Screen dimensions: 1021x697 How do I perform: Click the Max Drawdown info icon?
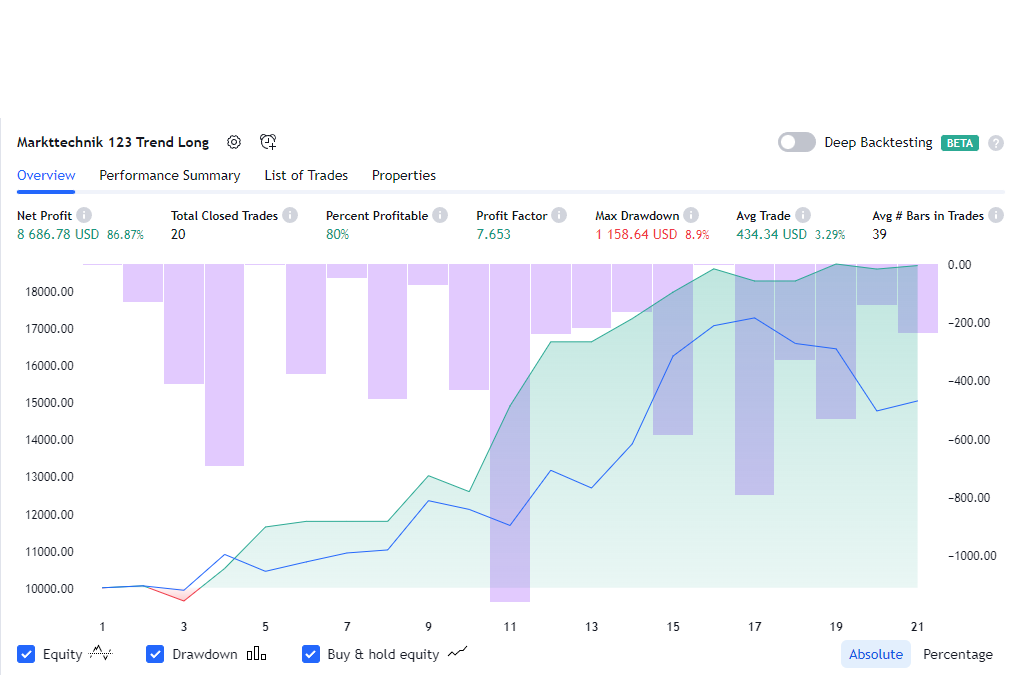pos(691,215)
